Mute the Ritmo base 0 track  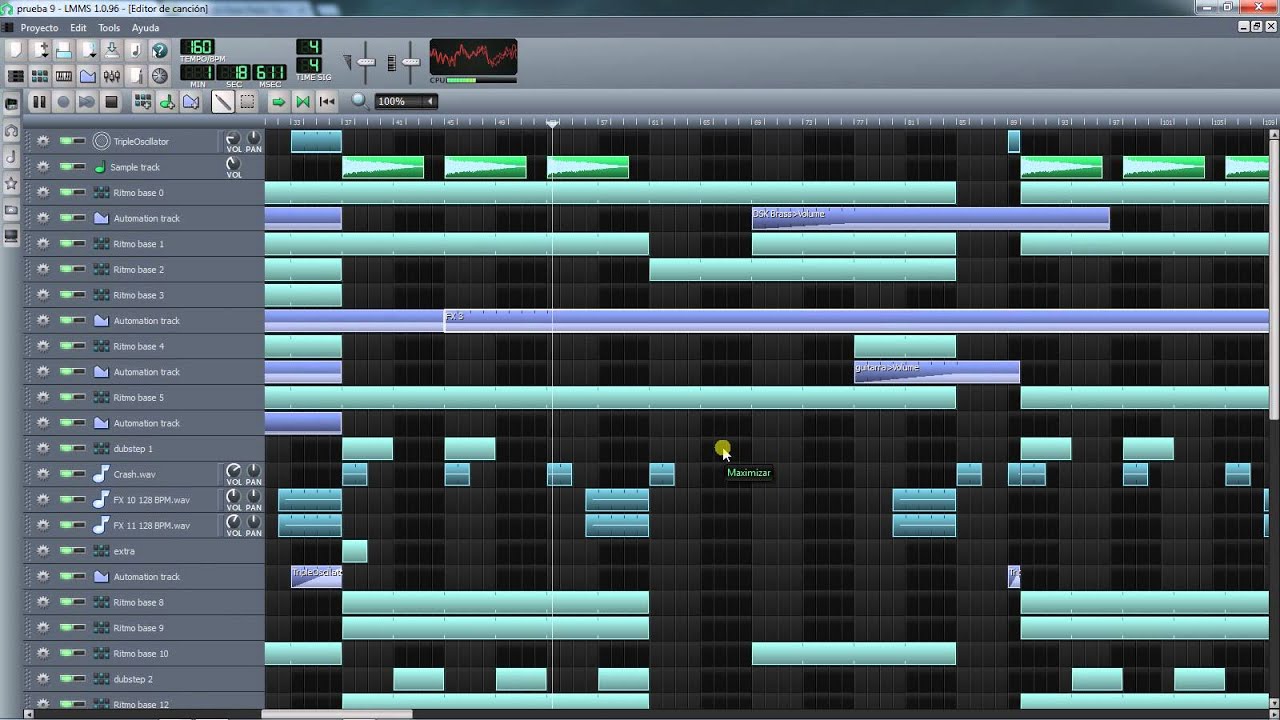[x=66, y=192]
